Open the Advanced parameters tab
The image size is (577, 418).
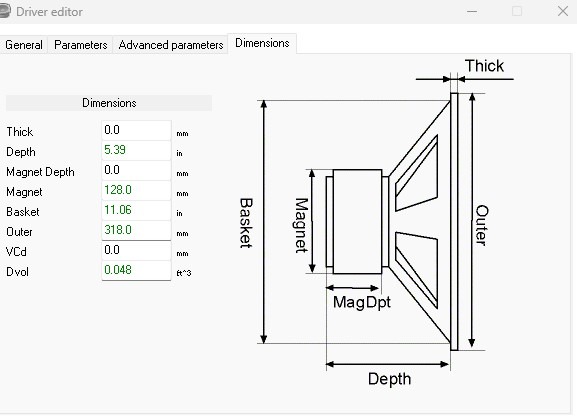pos(171,45)
